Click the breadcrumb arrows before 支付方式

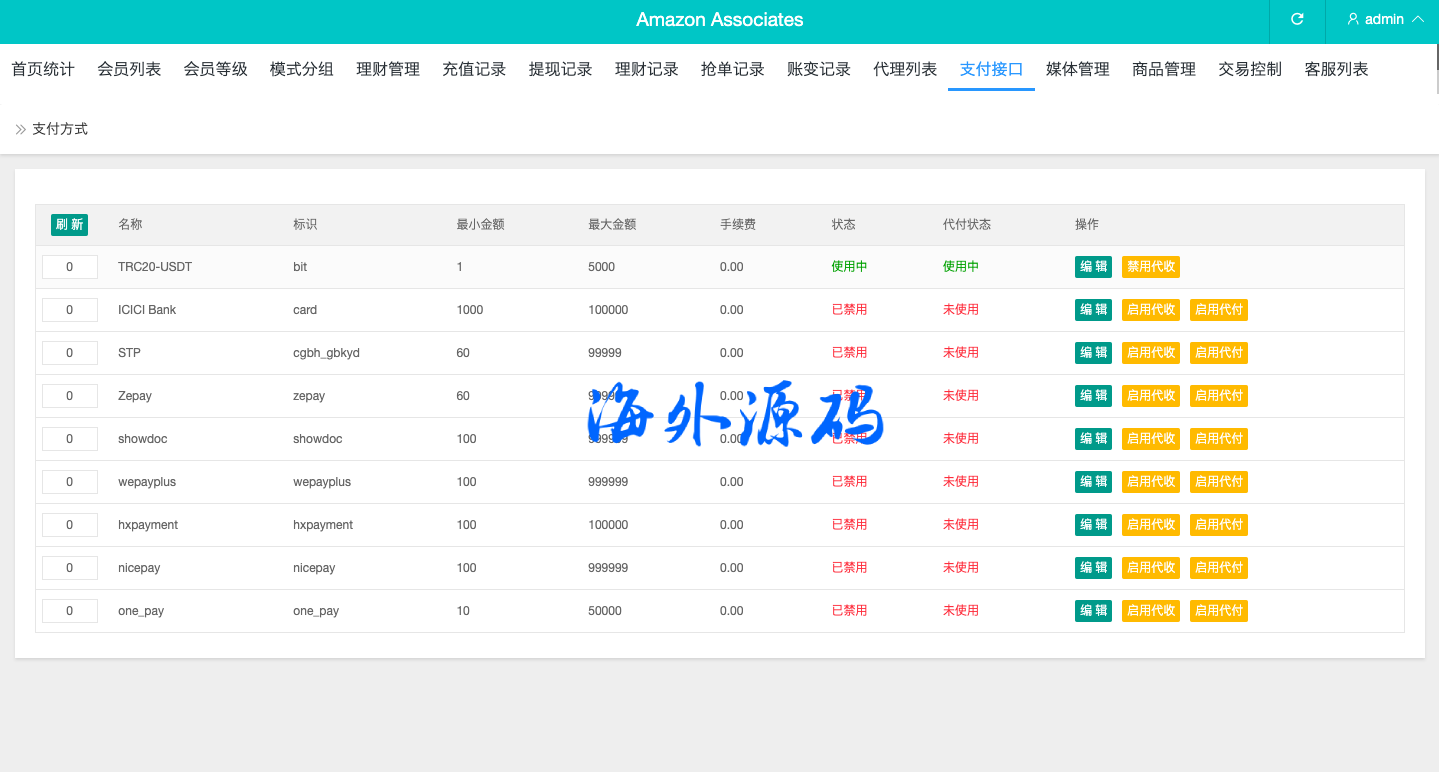coord(21,130)
